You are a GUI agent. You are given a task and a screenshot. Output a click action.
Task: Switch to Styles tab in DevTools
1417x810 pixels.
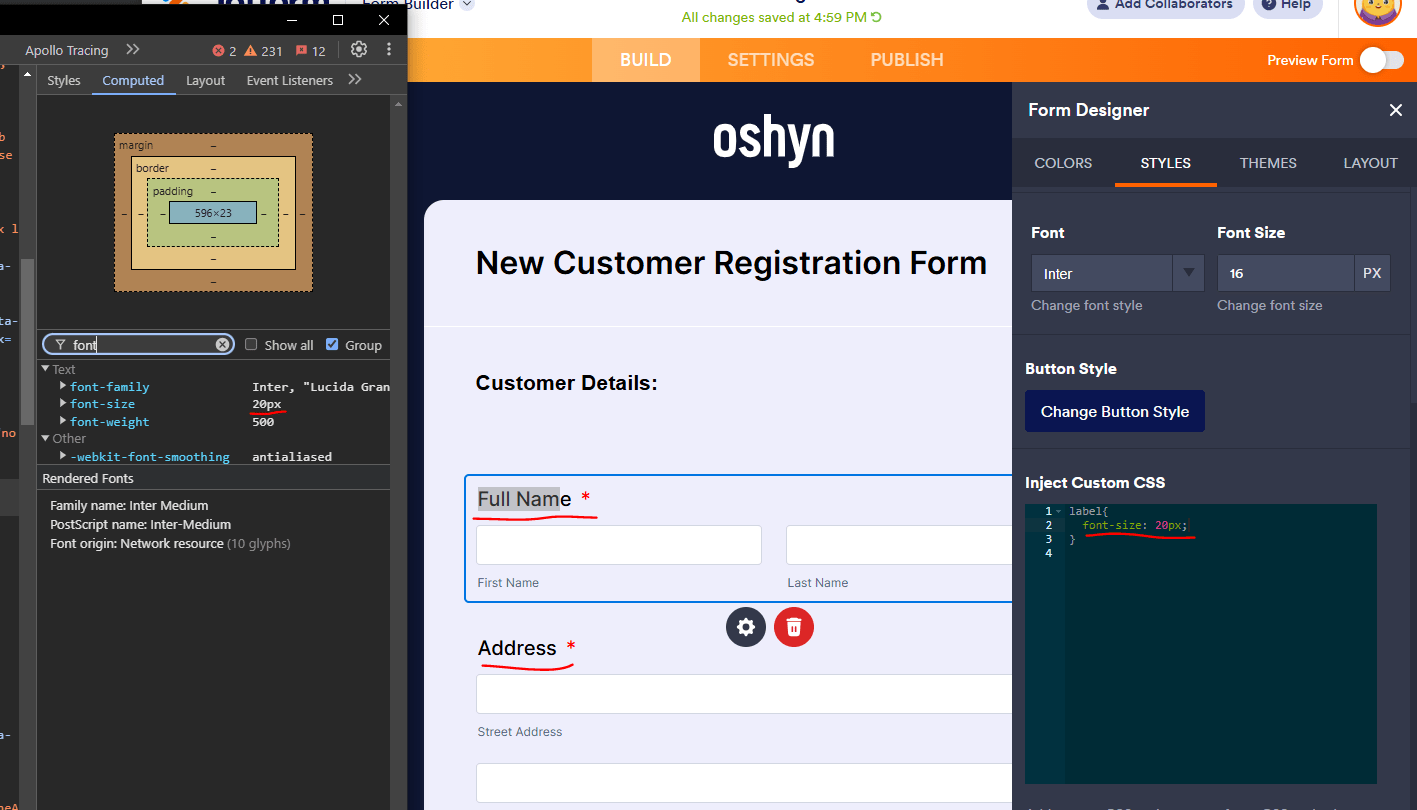(x=64, y=80)
